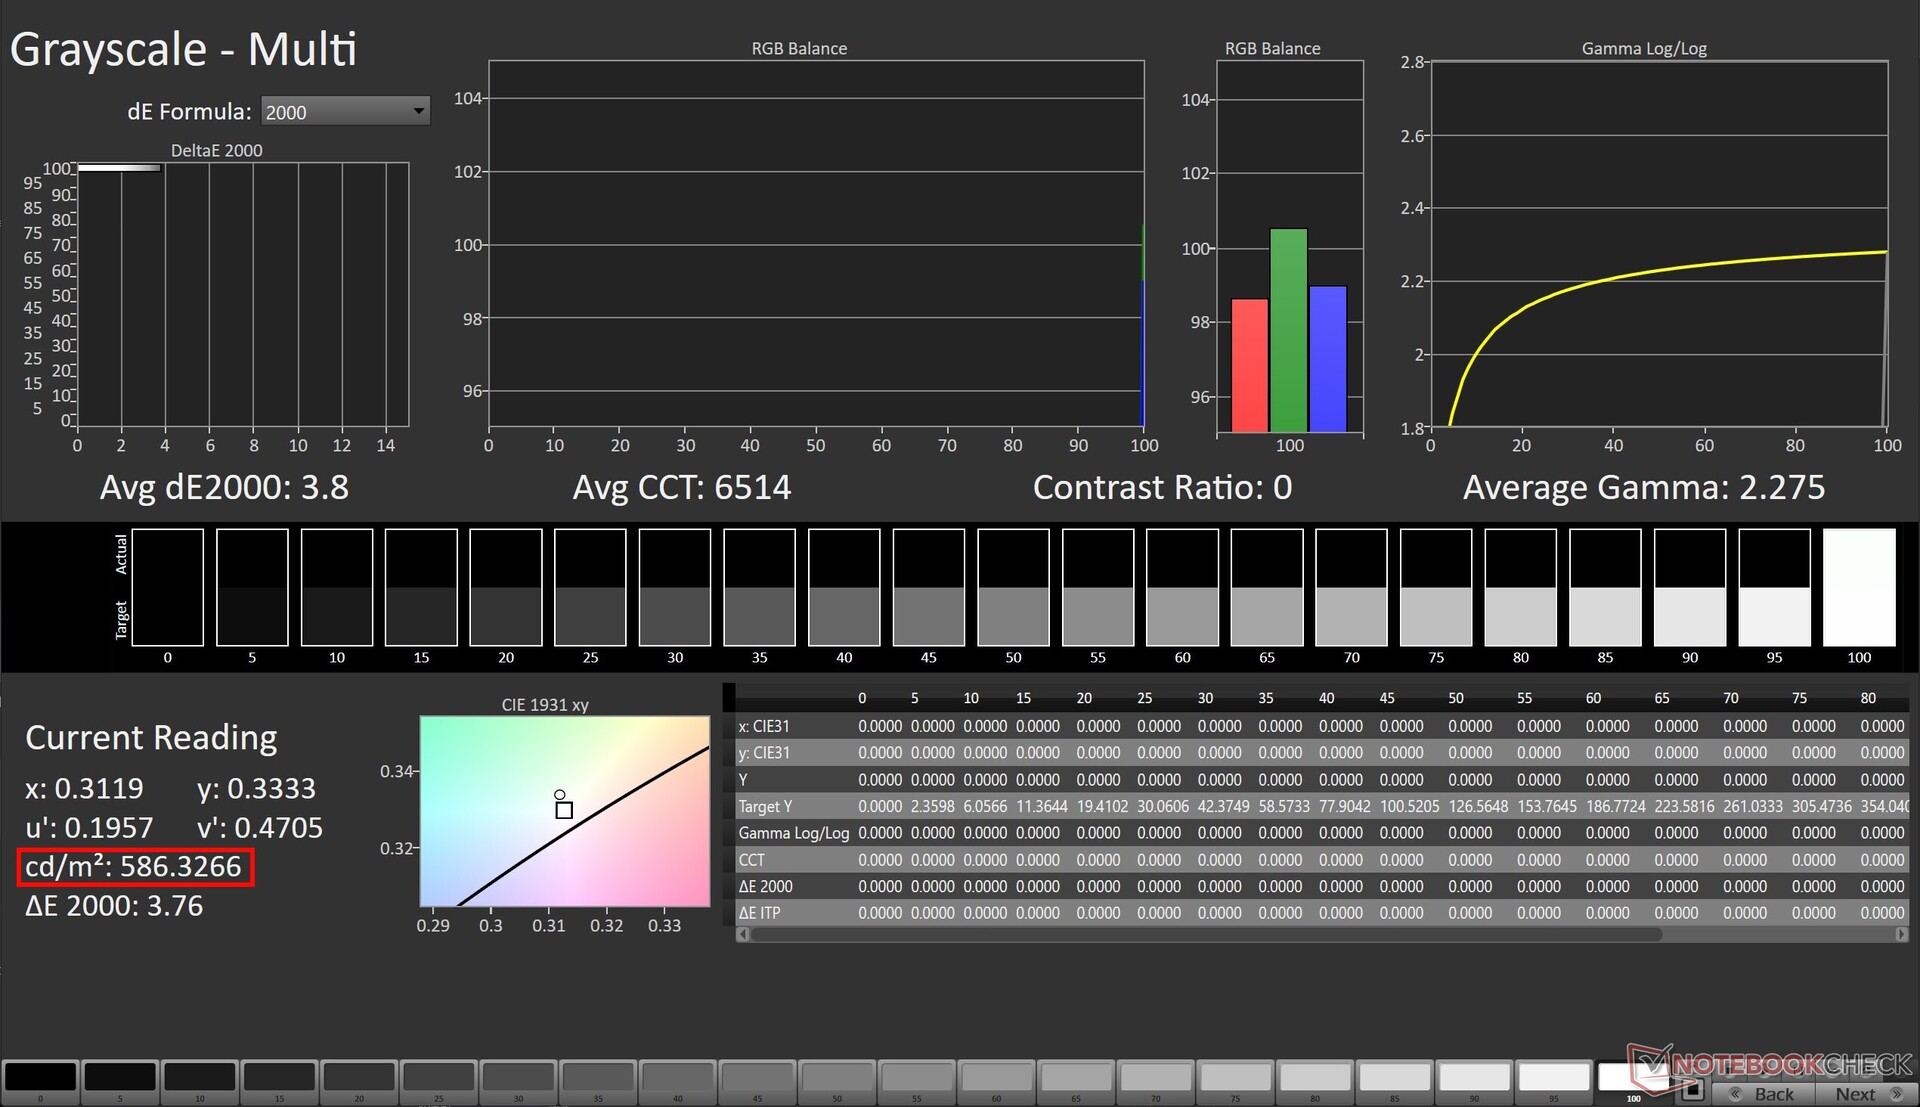Select the 95 percent gray patch button
Viewport: 1920px width, 1107px height.
(1553, 1078)
